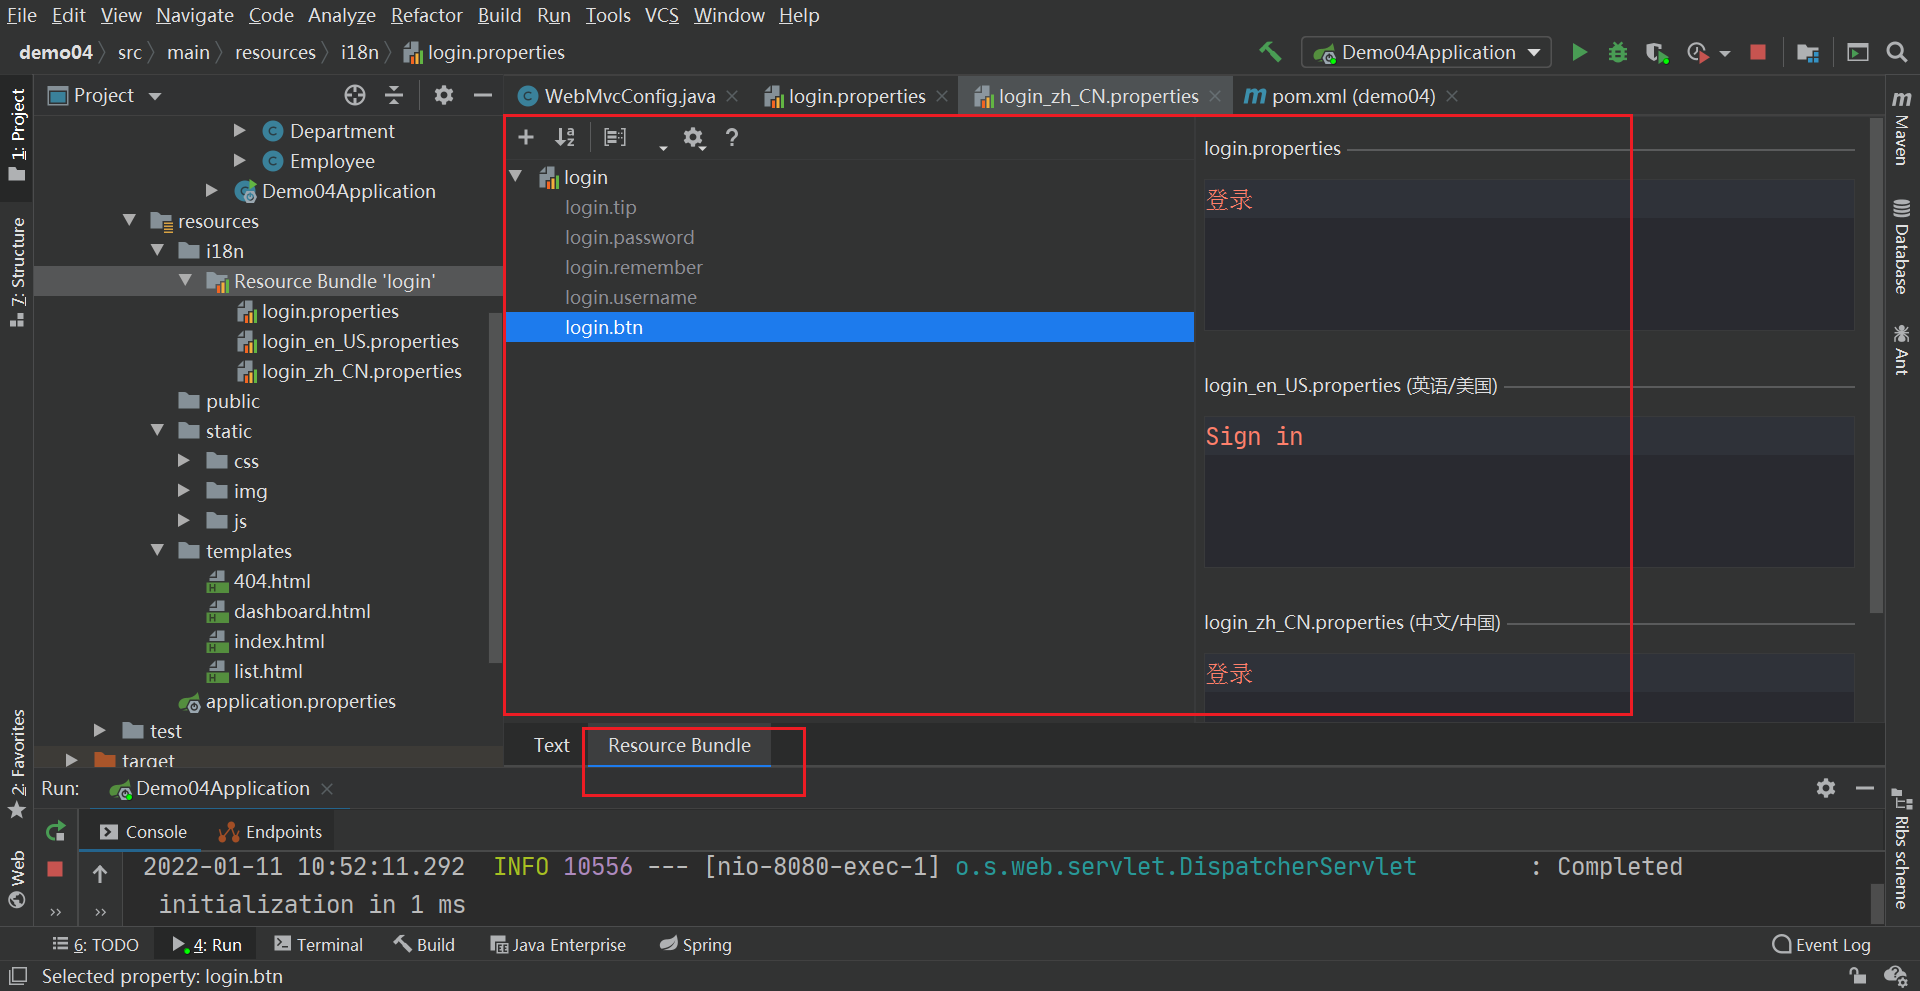Collapse the resources folder

coord(129,220)
